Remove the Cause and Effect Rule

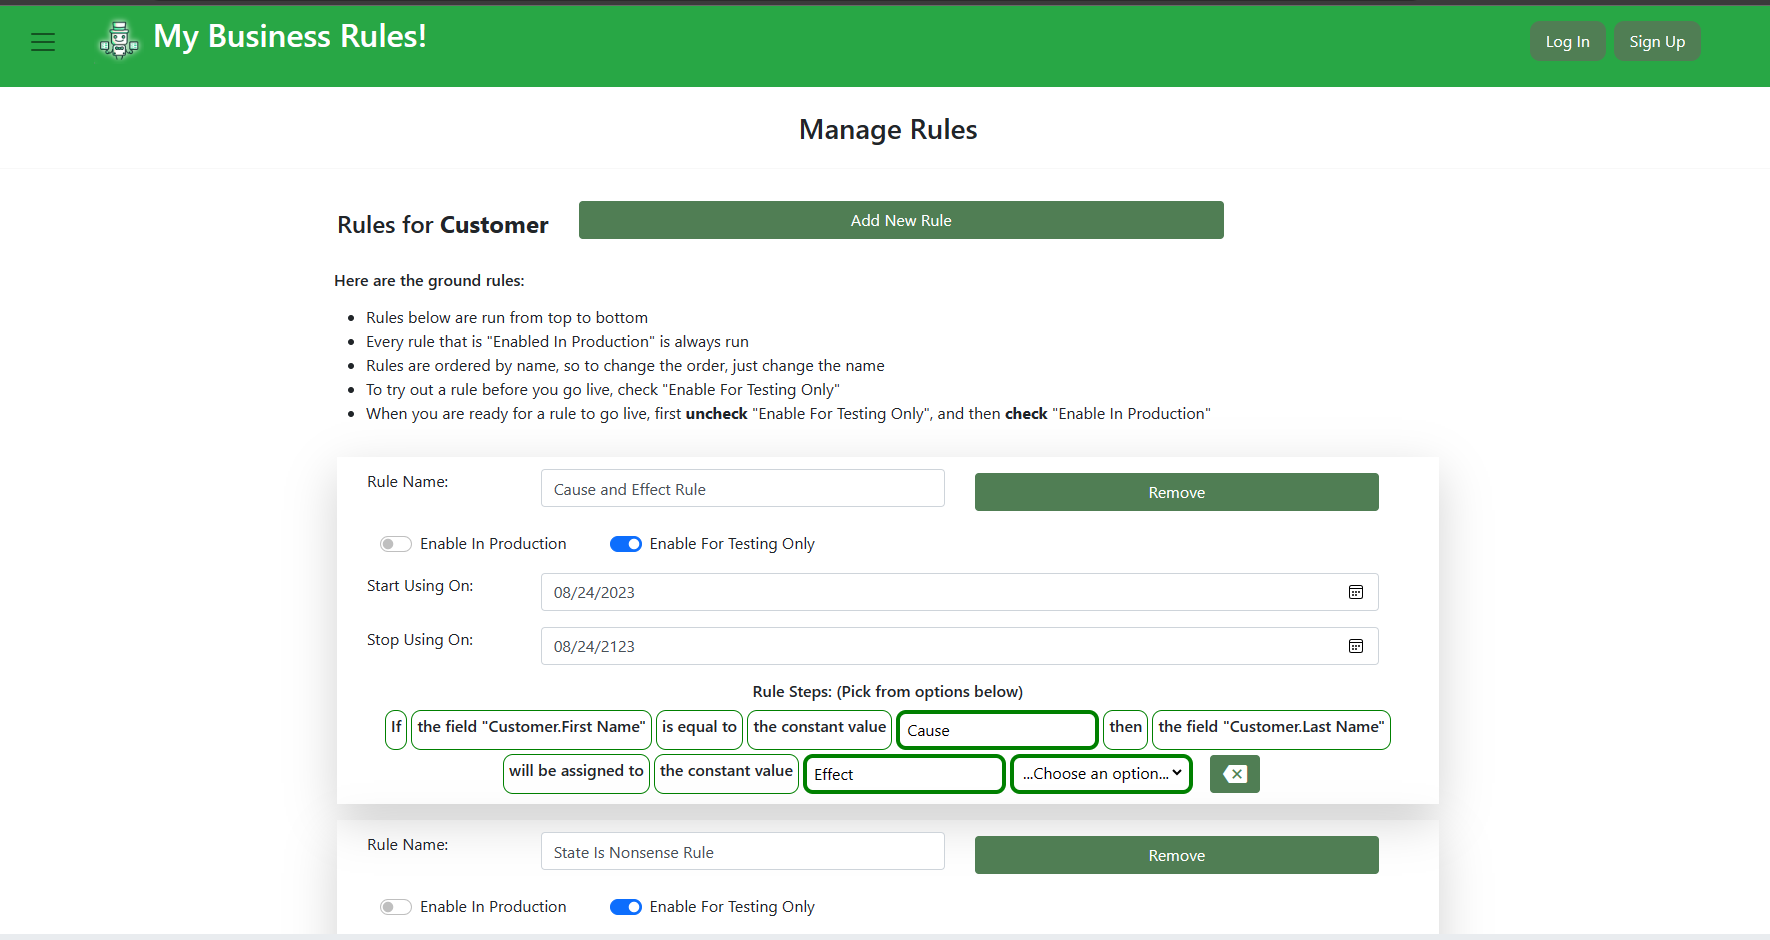[1177, 492]
